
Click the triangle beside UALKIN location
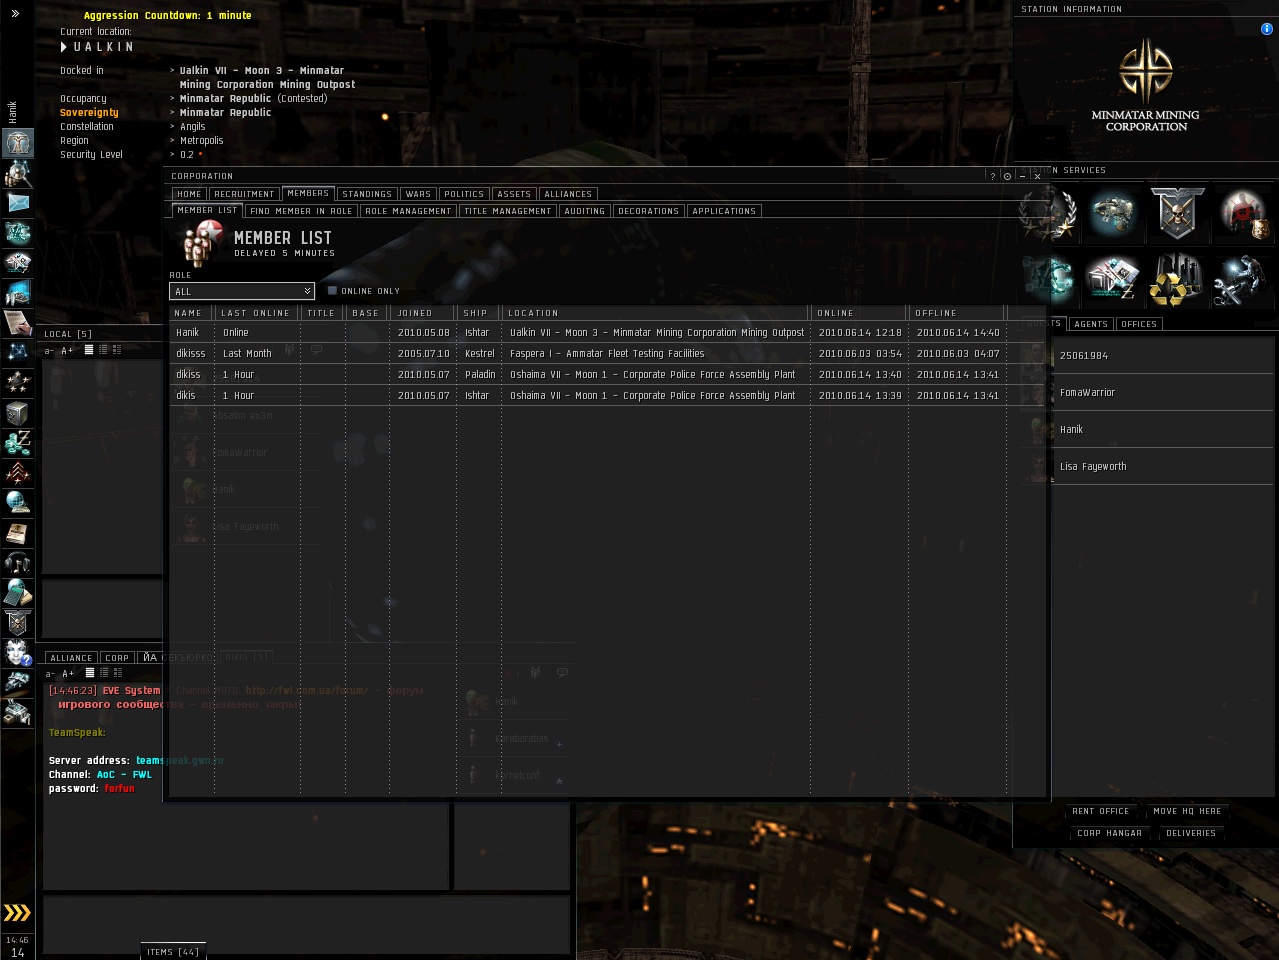click(x=64, y=47)
